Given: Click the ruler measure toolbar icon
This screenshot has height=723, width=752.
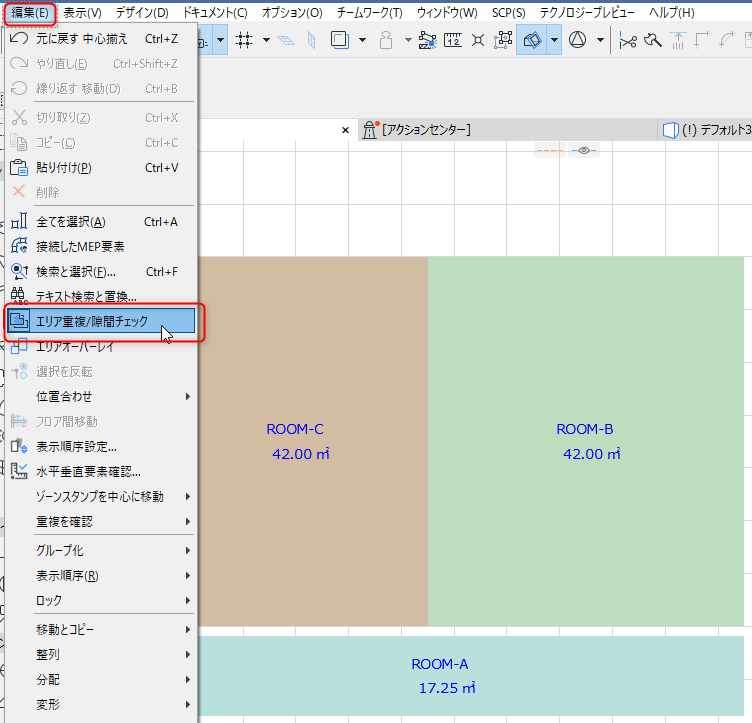Looking at the screenshot, I should [x=453, y=40].
